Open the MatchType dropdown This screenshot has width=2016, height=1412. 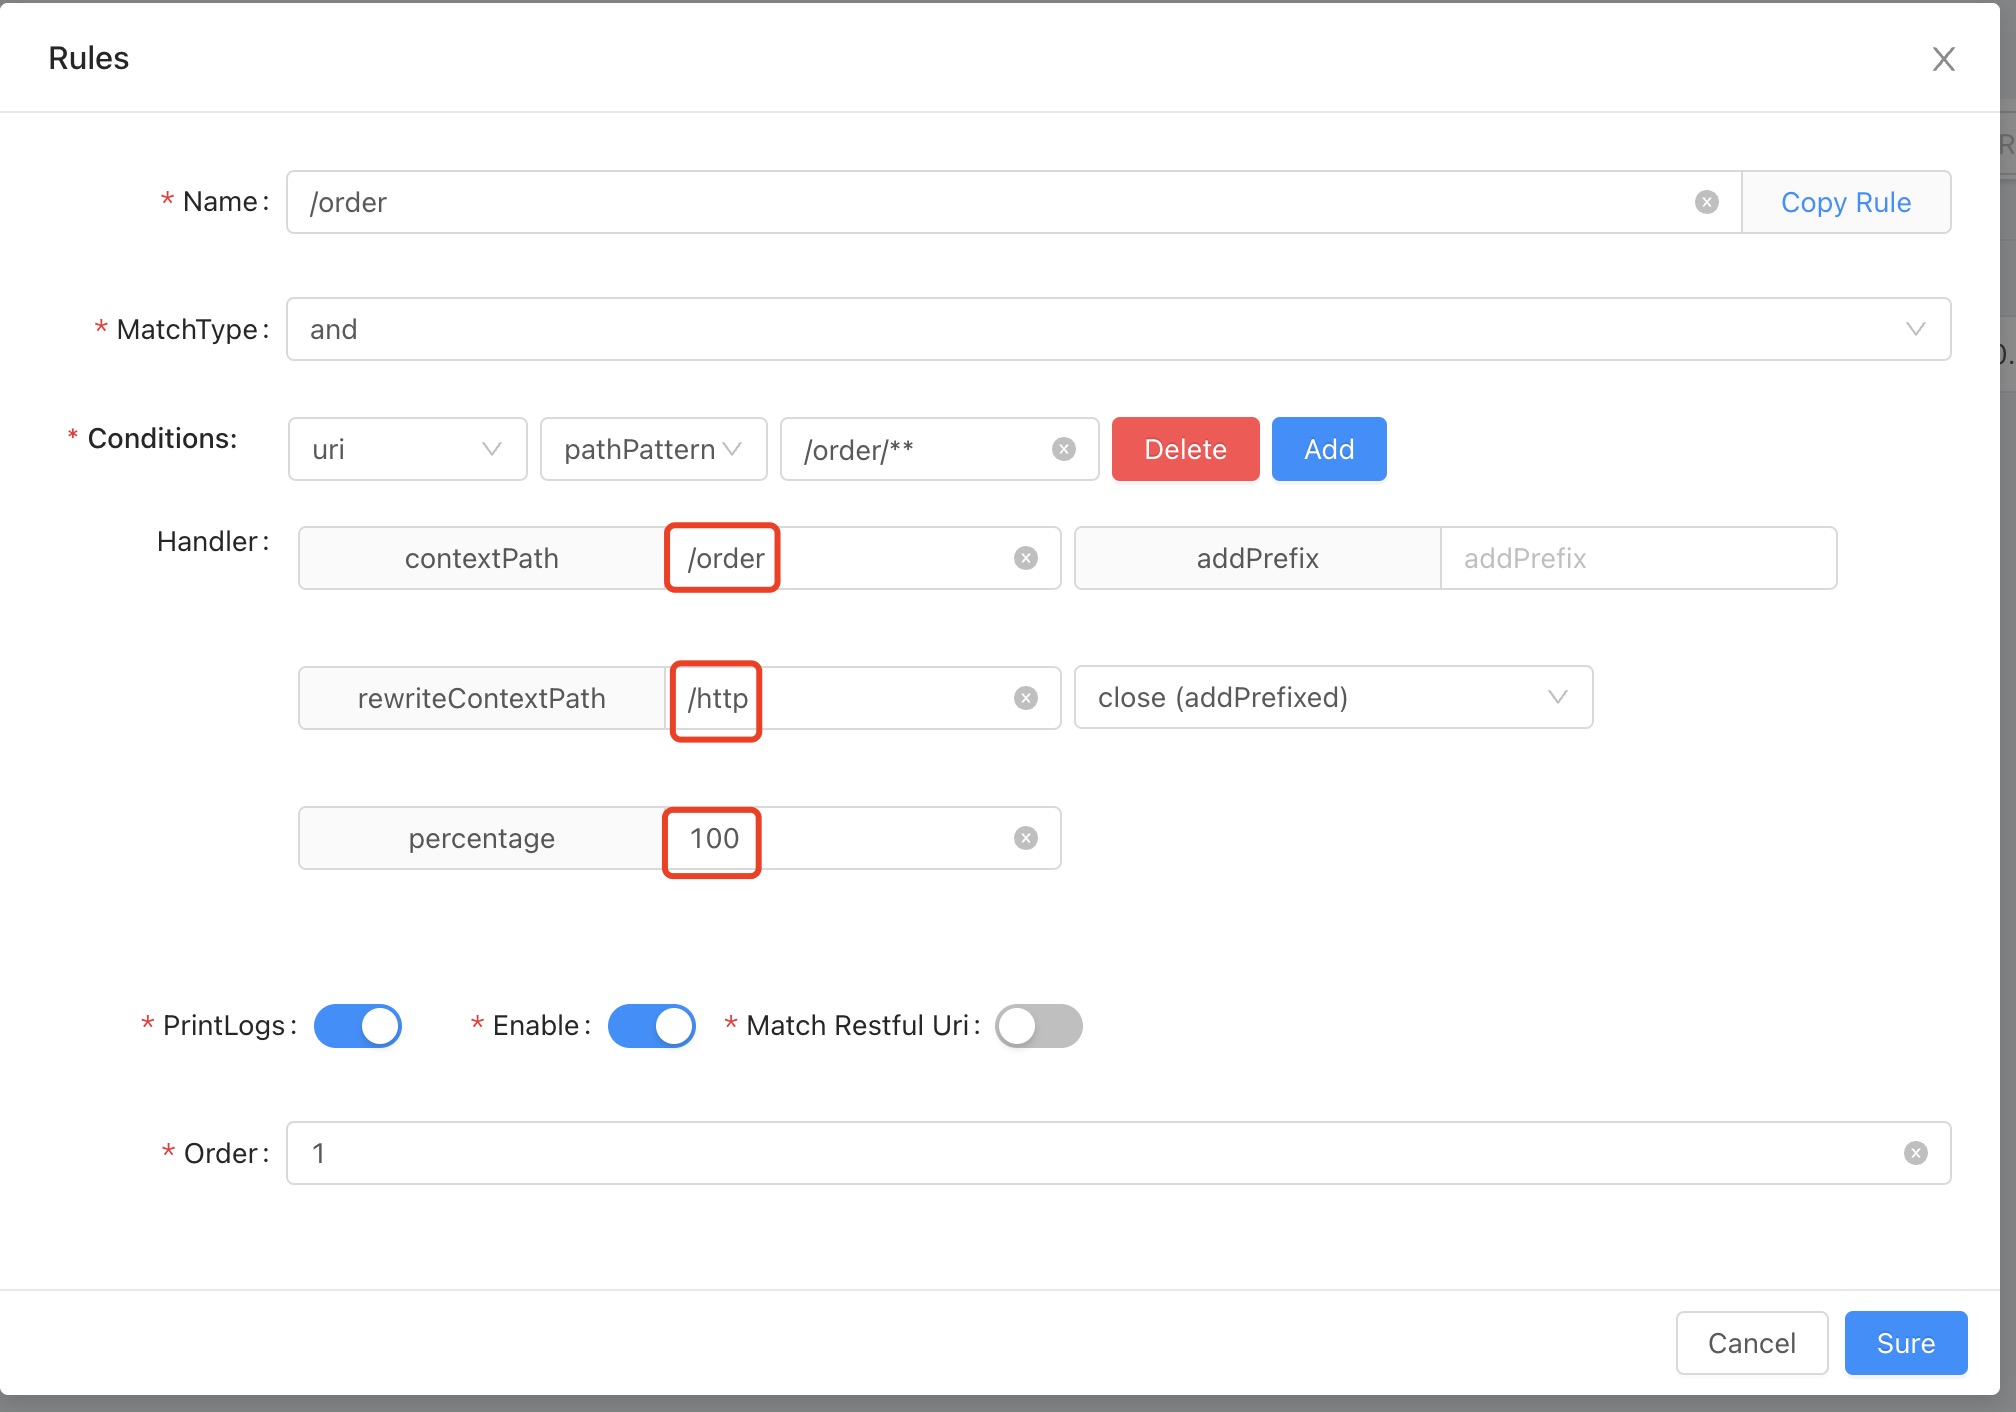click(x=1117, y=329)
